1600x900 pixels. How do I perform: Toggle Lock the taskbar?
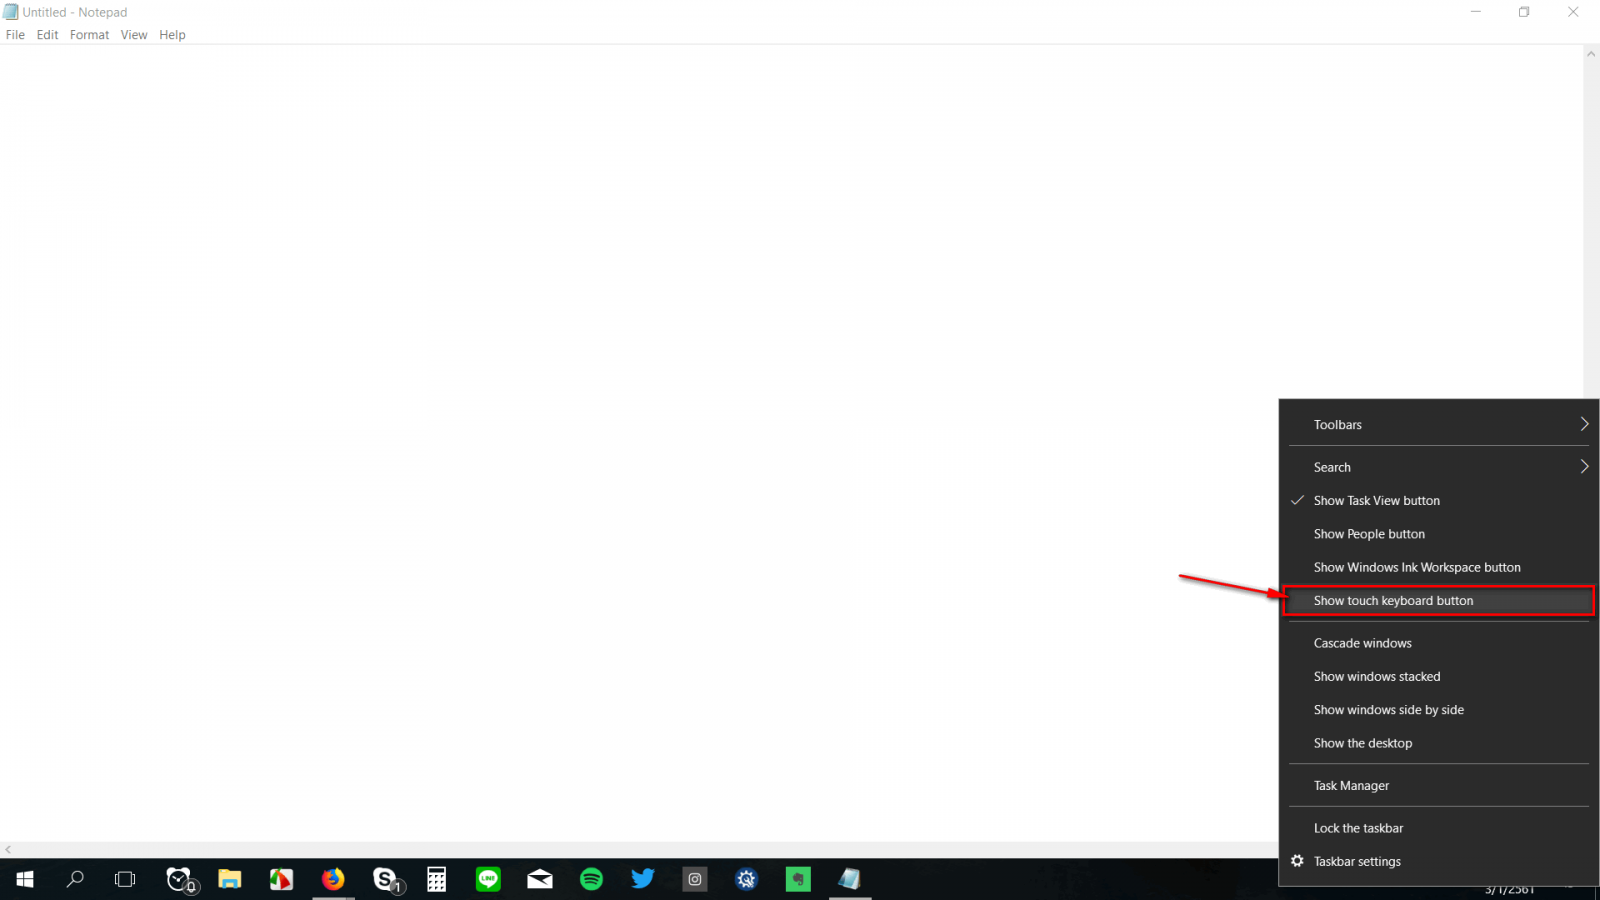click(1438, 828)
